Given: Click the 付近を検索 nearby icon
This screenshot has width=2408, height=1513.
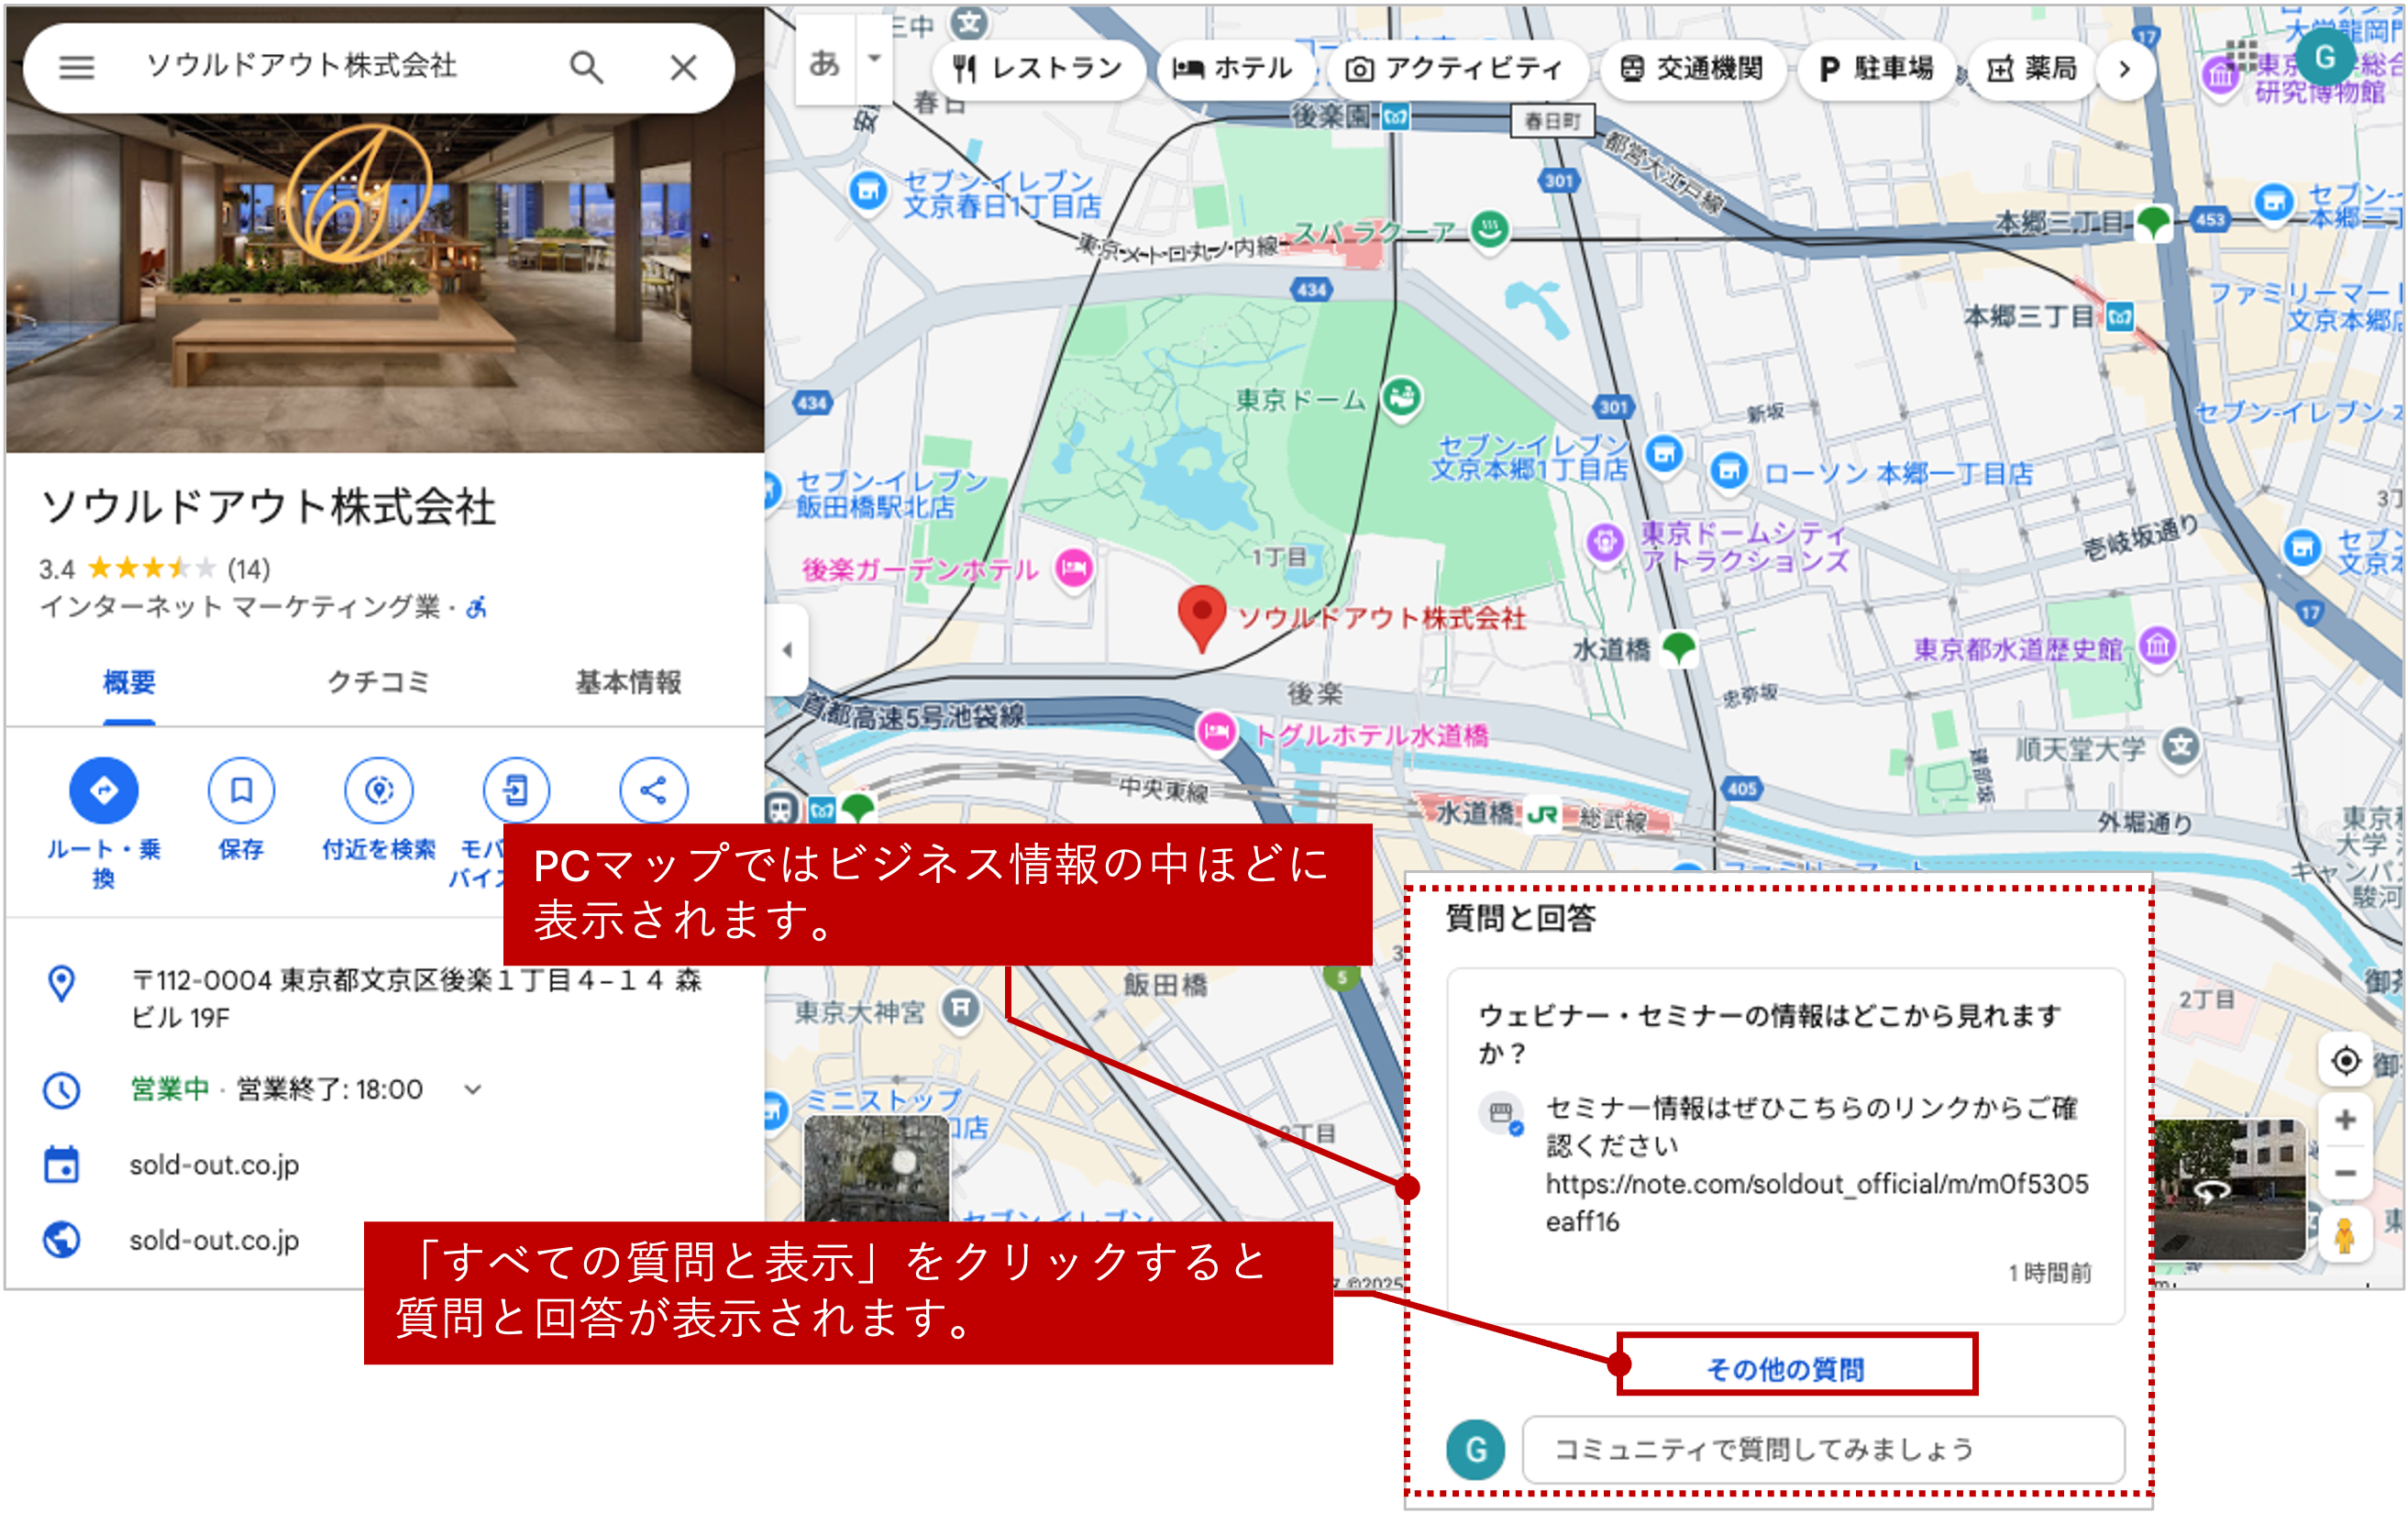Looking at the screenshot, I should pyautogui.click(x=379, y=791).
